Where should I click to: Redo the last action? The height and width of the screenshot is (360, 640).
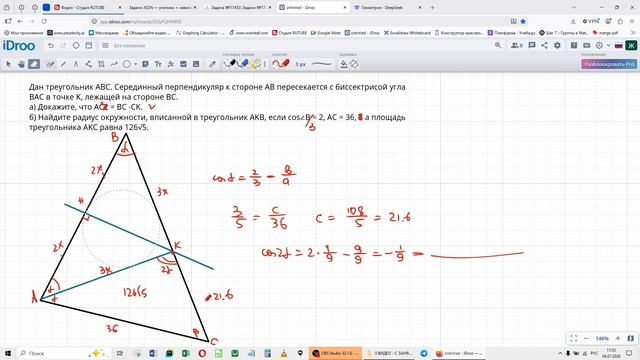coord(63,45)
